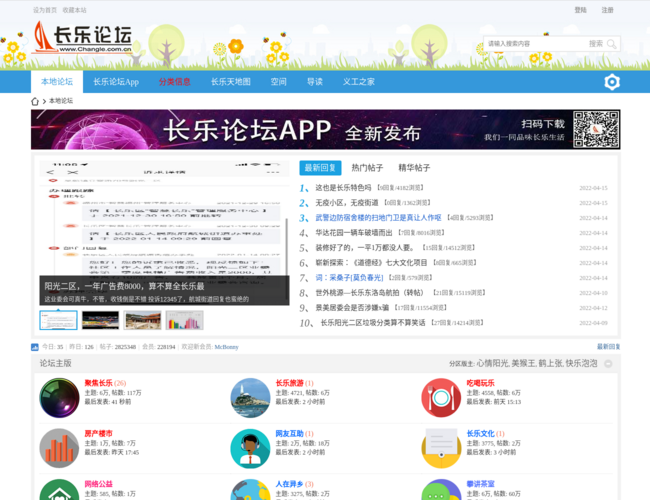Open 攀讲茶室 forum title link
Screen dimensions: 650x500
(480, 484)
